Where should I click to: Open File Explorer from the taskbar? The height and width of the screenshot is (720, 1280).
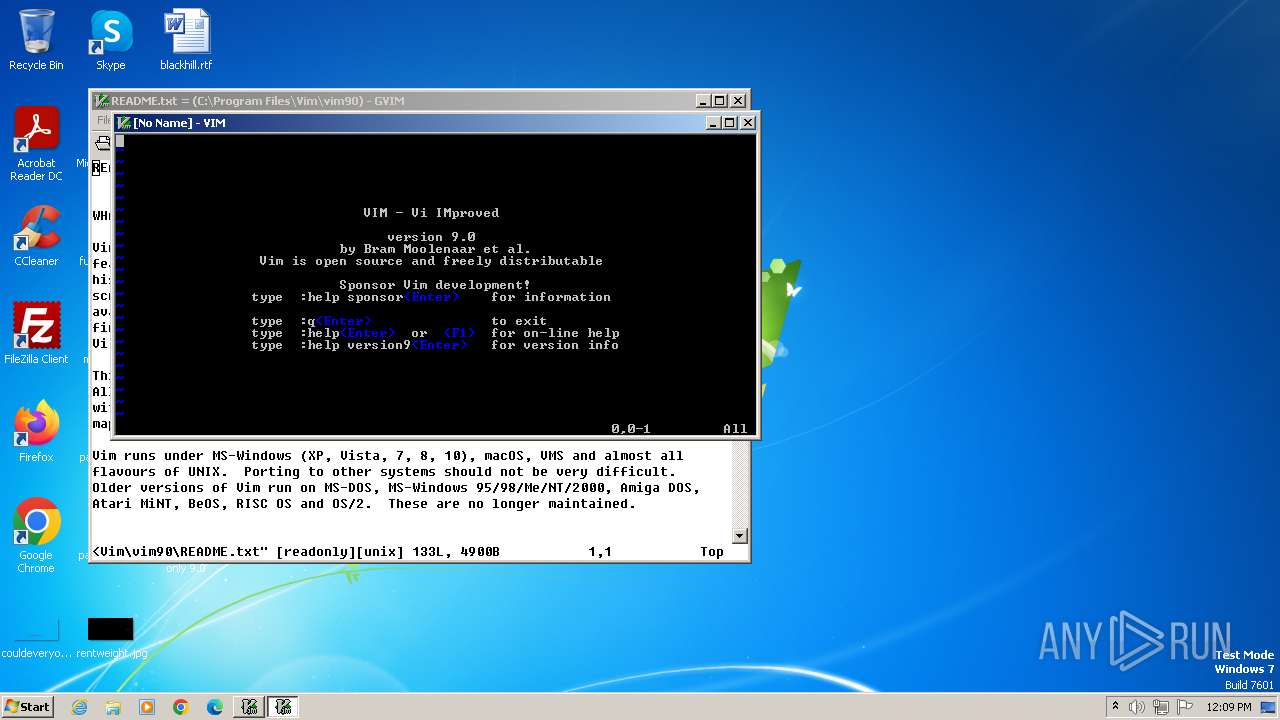[x=113, y=707]
